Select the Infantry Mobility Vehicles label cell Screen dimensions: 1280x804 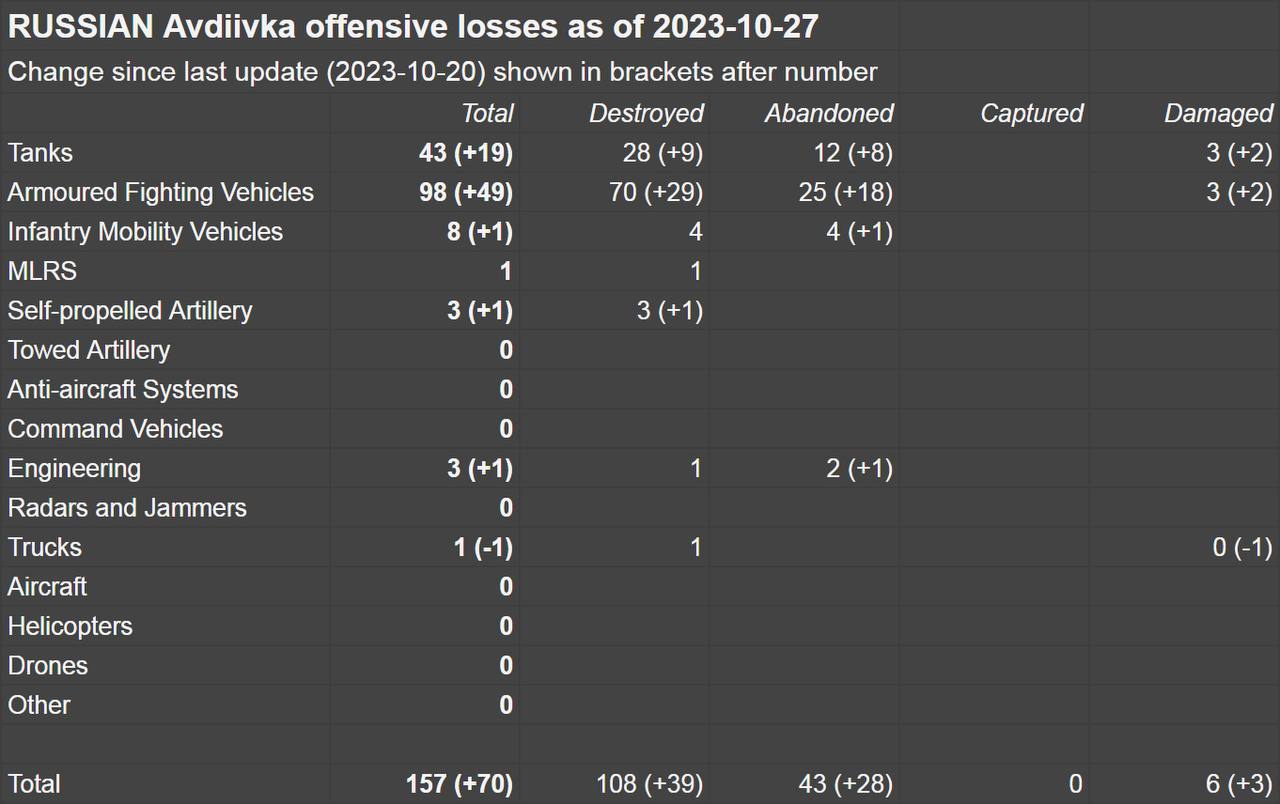(x=145, y=232)
